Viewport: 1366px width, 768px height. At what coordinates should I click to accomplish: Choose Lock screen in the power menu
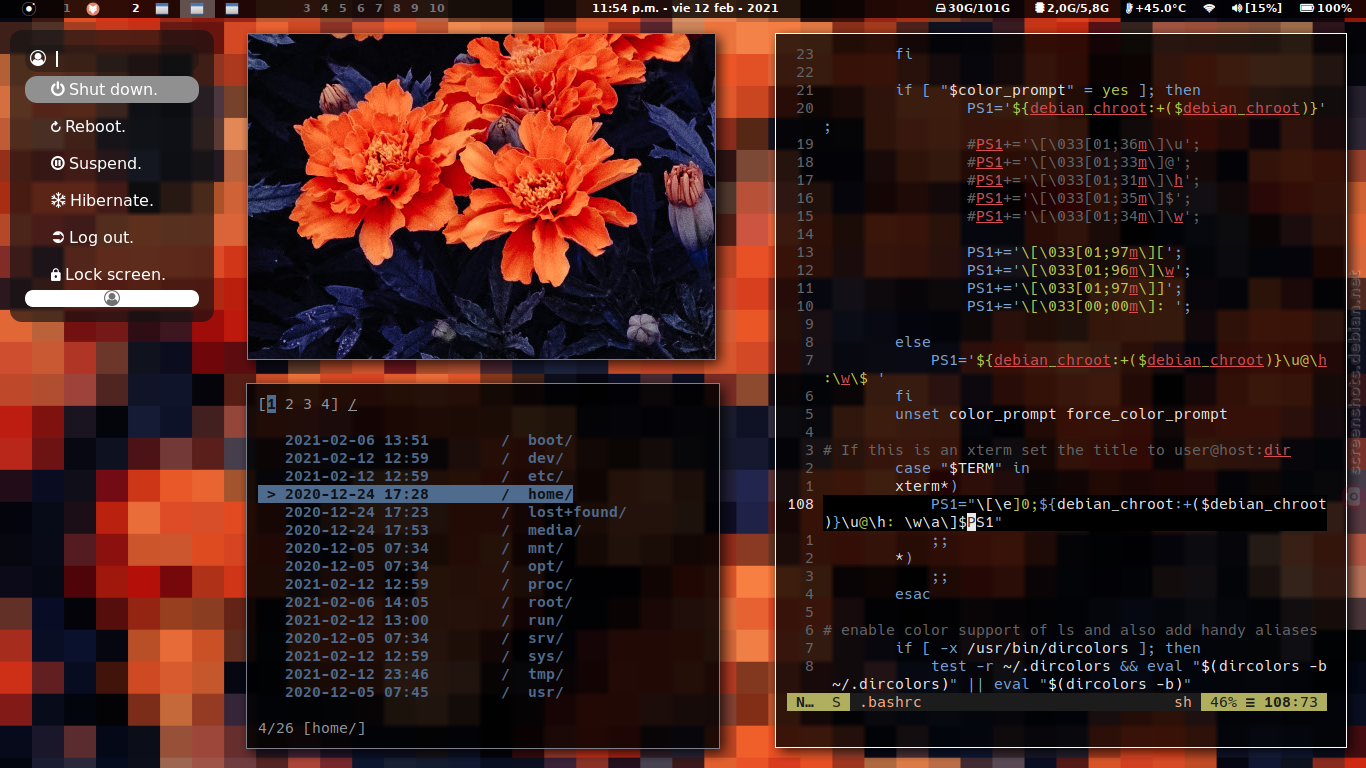click(x=112, y=274)
